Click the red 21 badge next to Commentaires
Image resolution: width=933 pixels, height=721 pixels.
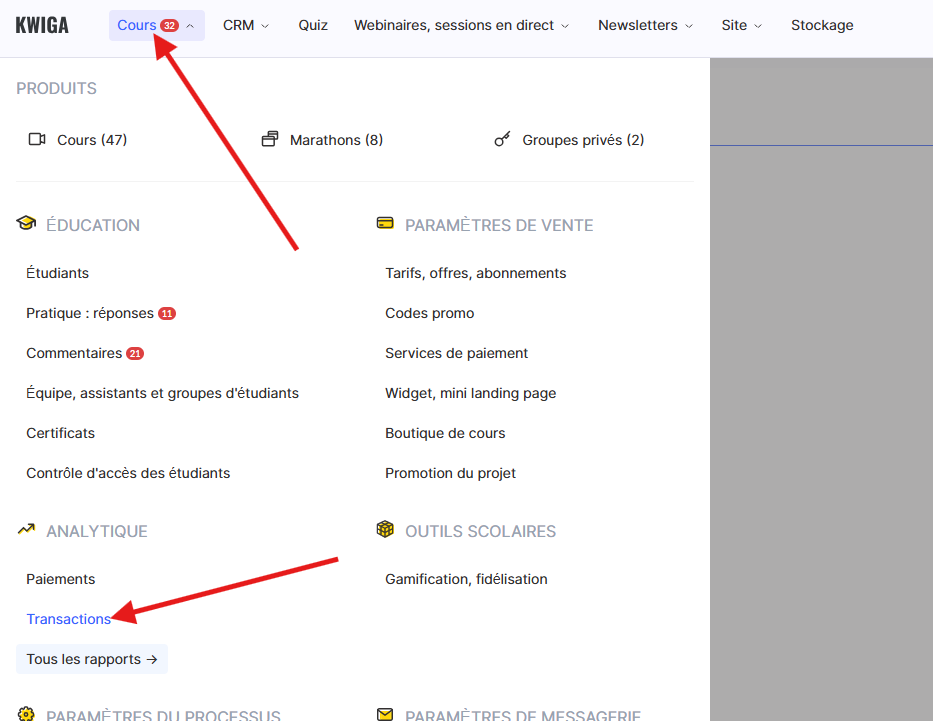point(135,353)
